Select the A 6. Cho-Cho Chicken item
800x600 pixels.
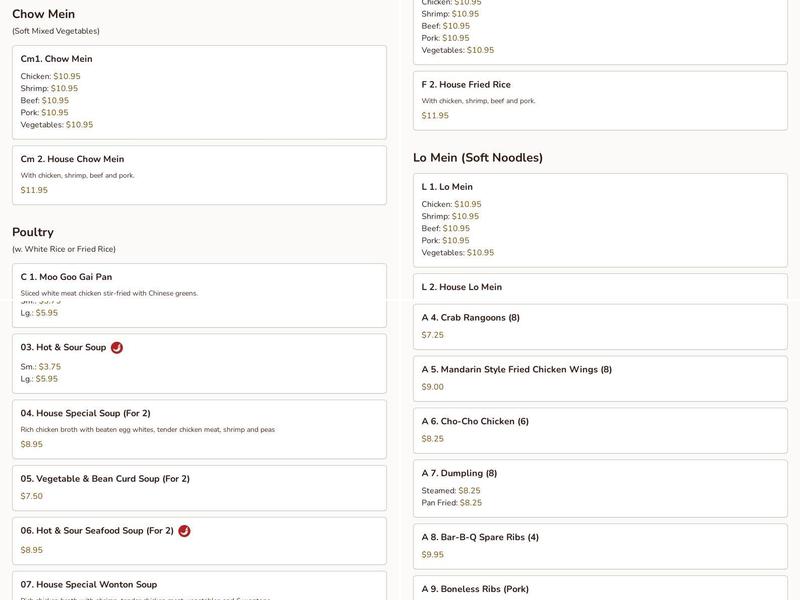[x=600, y=430]
